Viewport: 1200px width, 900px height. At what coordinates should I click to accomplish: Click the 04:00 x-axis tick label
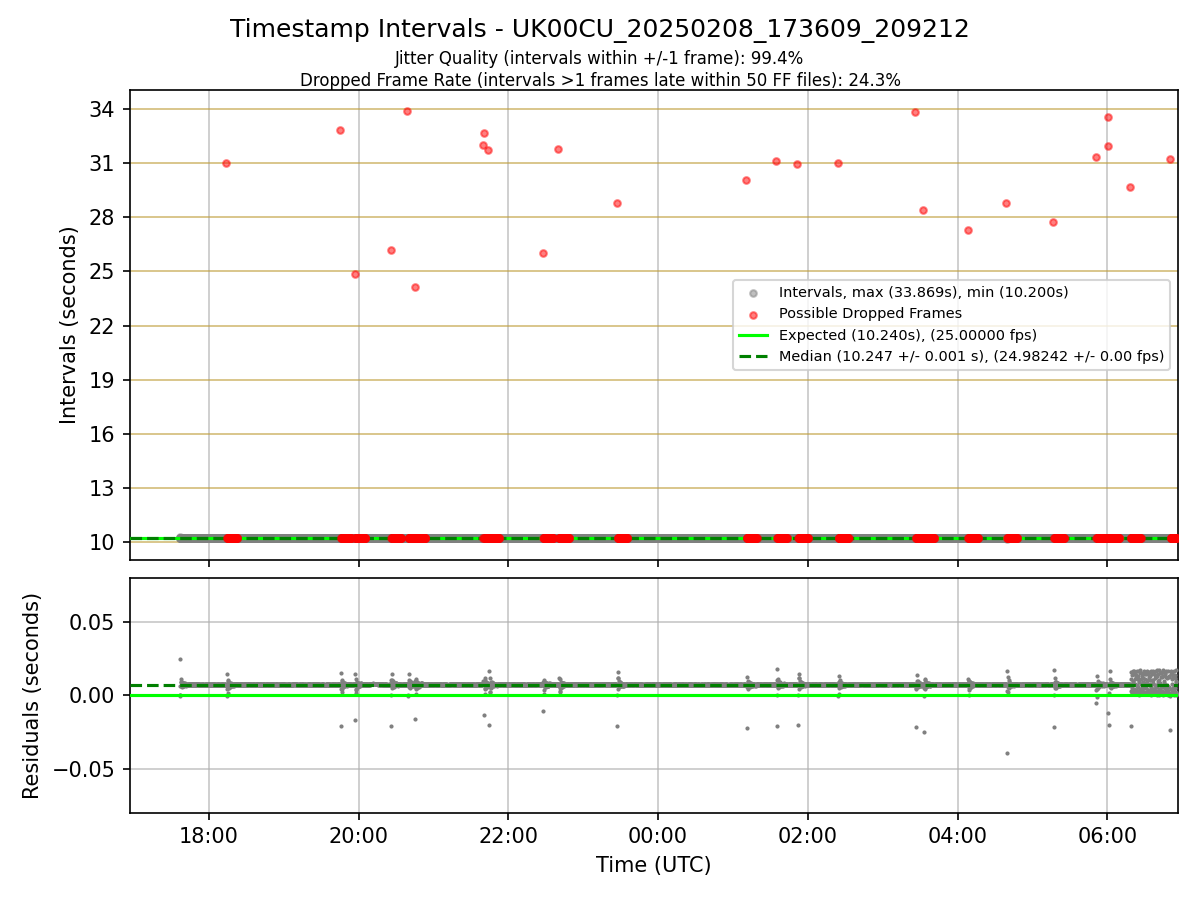click(957, 835)
